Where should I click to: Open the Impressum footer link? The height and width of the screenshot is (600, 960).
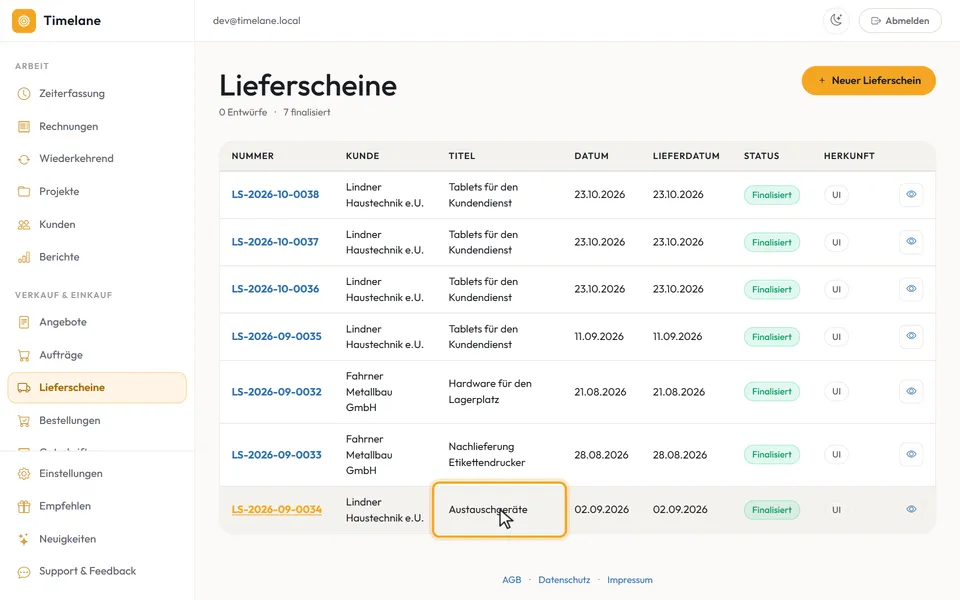(629, 580)
